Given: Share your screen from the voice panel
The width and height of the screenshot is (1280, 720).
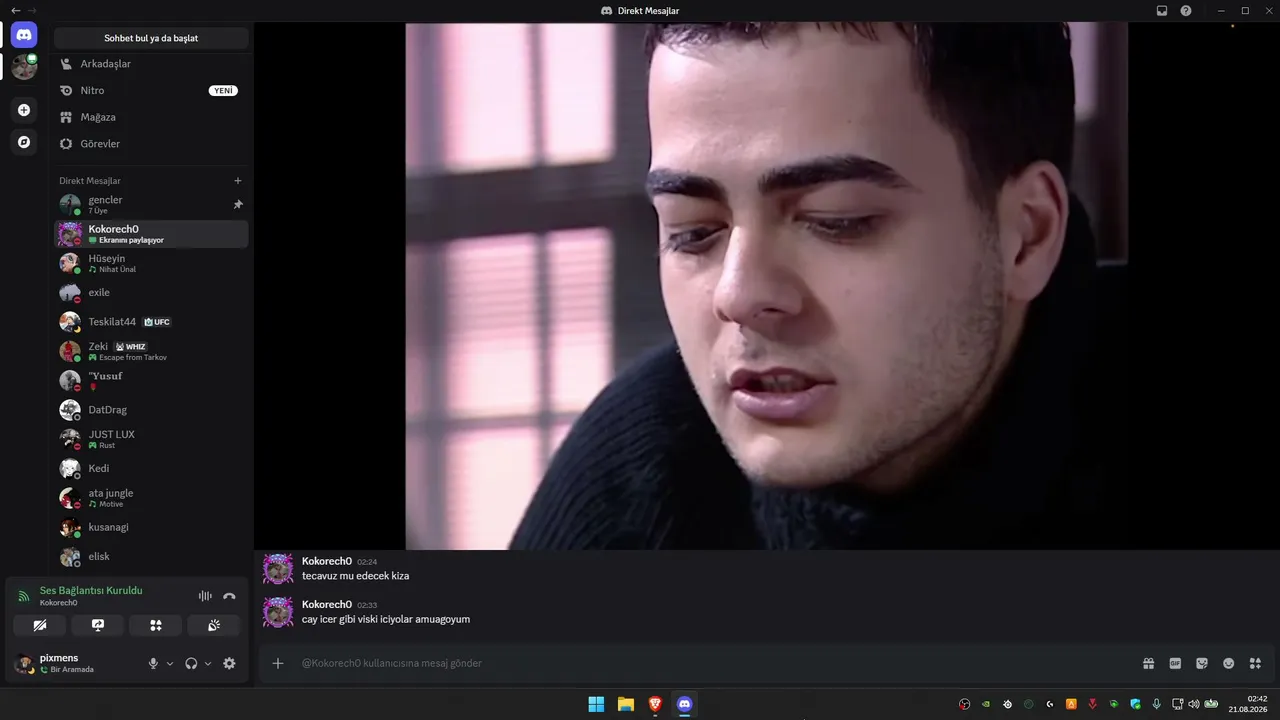Looking at the screenshot, I should click(98, 626).
